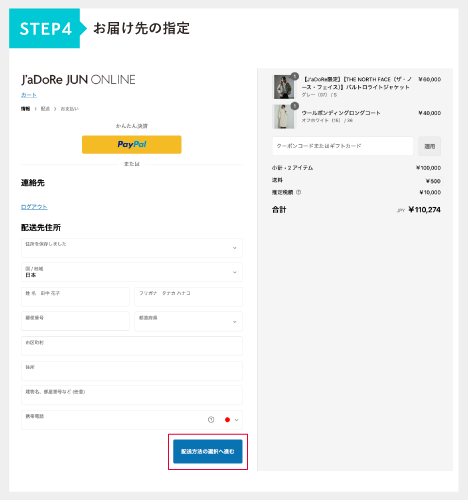Select the お支払い step in breadcrumb
The height and width of the screenshot is (500, 468).
coord(69,109)
